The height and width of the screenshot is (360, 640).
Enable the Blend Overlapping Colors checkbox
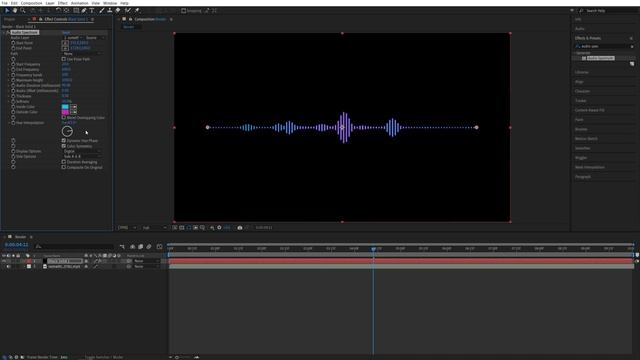point(64,118)
